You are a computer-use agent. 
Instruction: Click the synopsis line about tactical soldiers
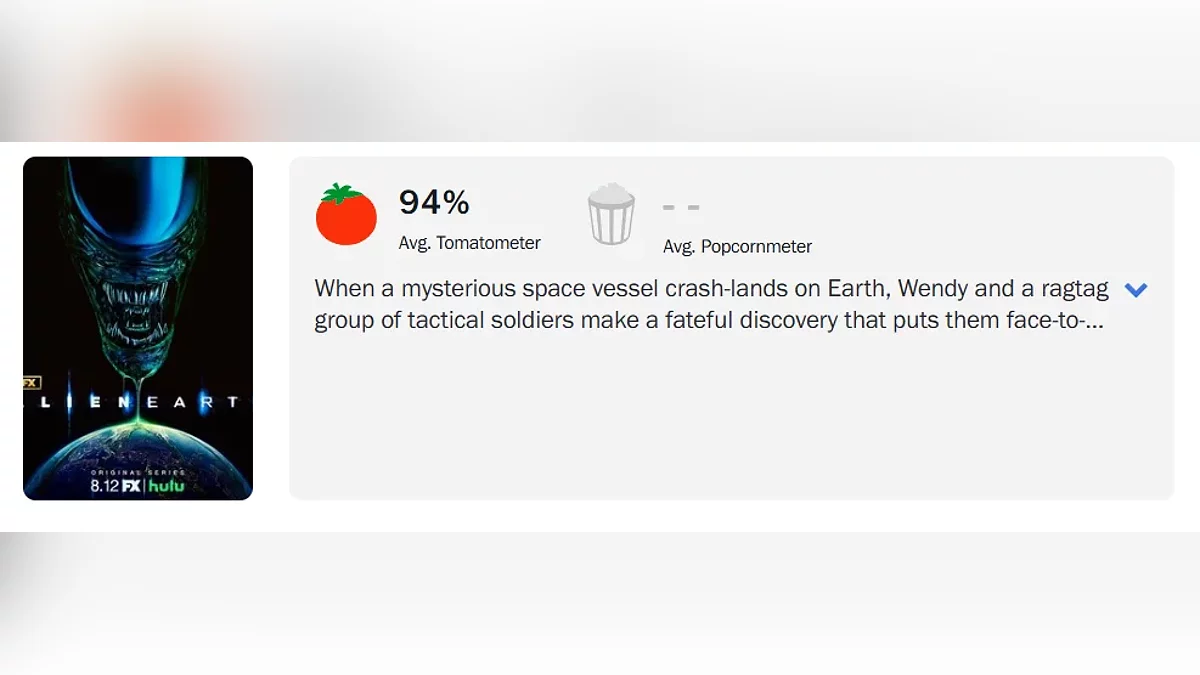tap(708, 320)
